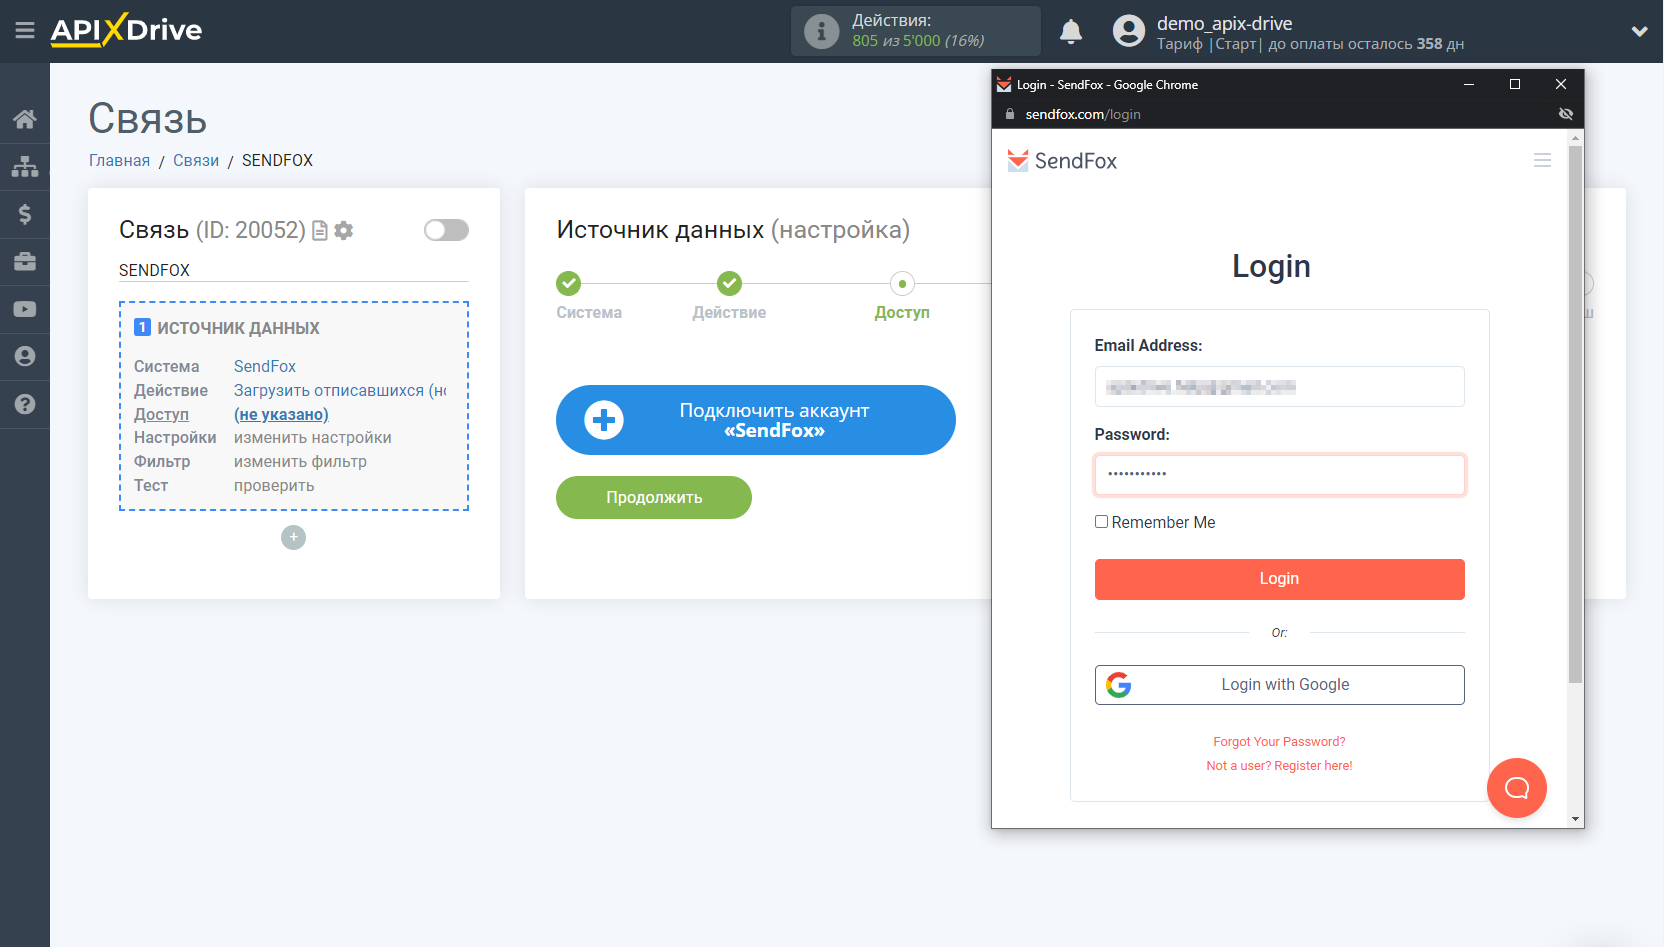Image resolution: width=1664 pixels, height=947 pixels.
Task: Open the notifications bell
Action: click(x=1071, y=31)
